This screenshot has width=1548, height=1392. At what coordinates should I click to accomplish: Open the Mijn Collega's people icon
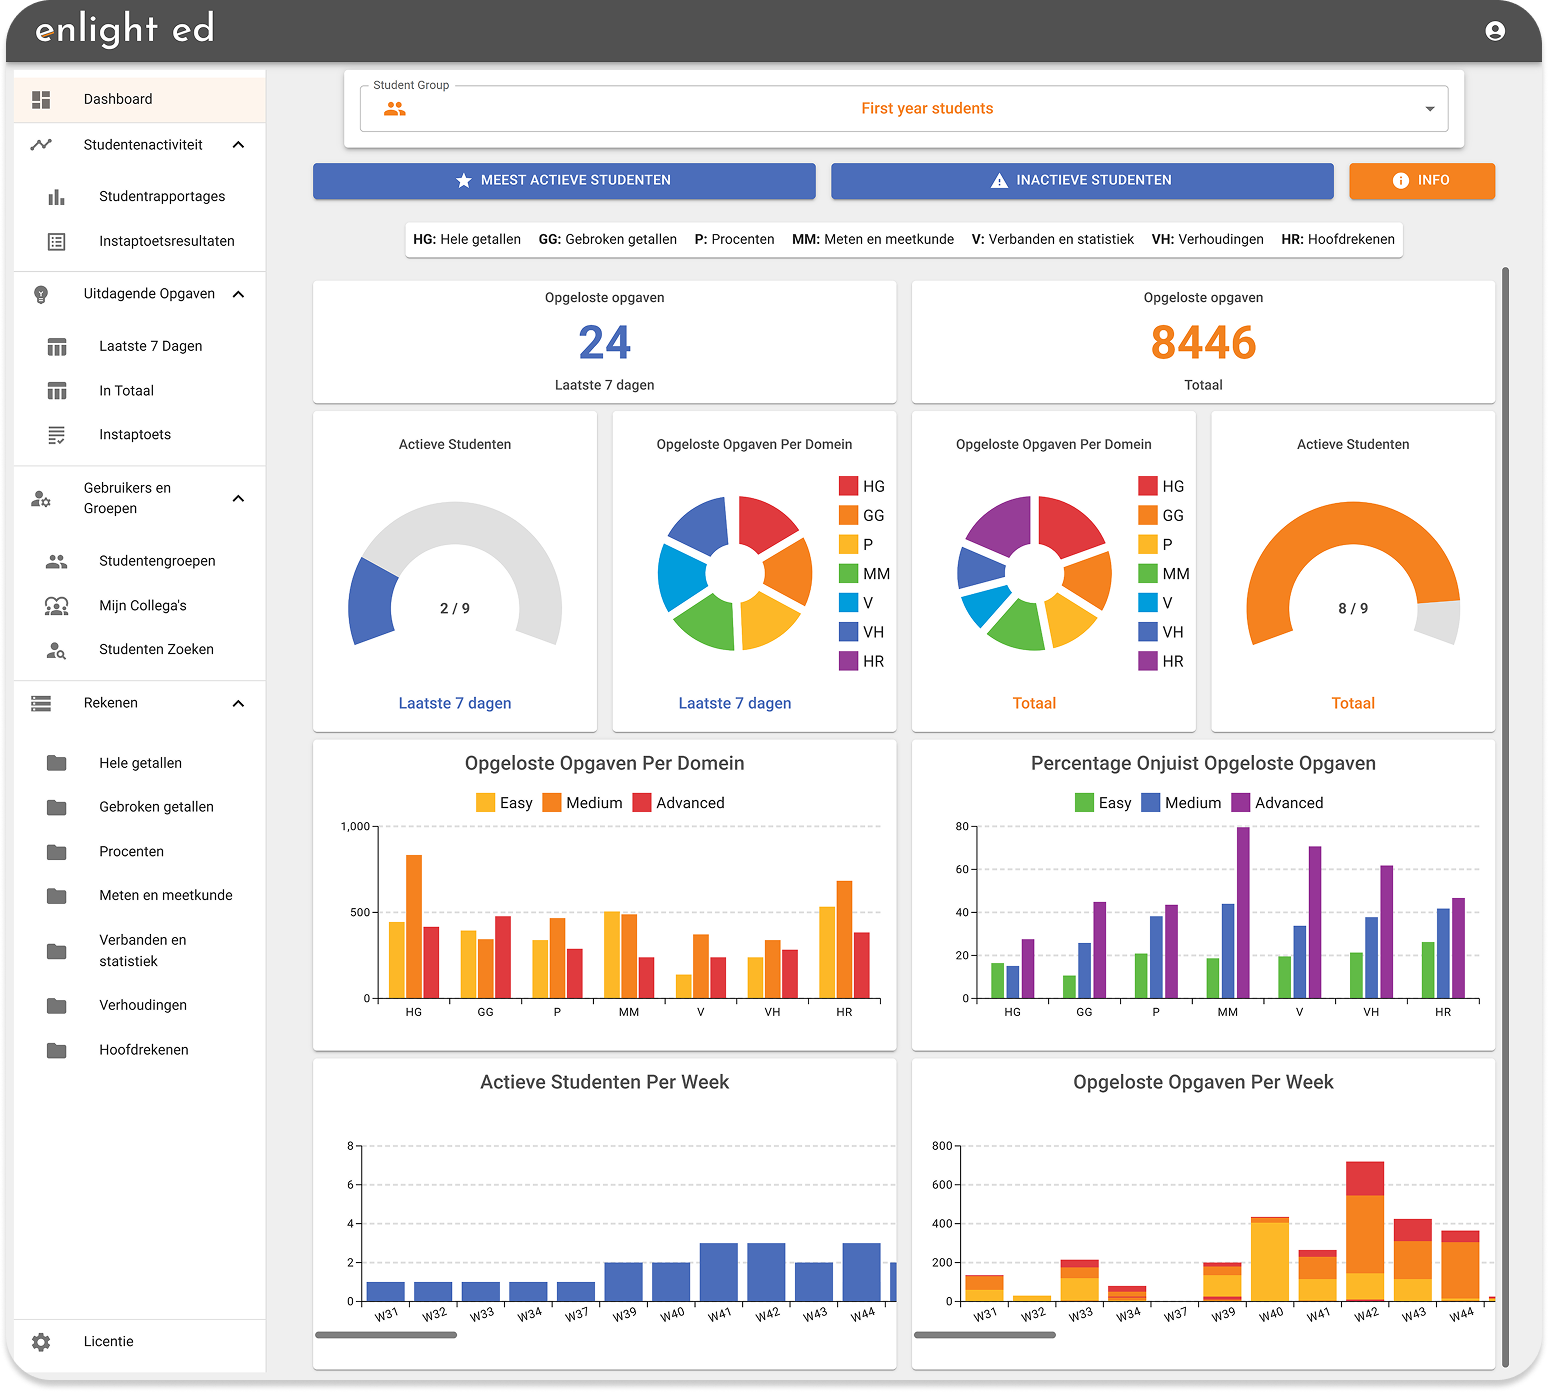click(x=57, y=606)
